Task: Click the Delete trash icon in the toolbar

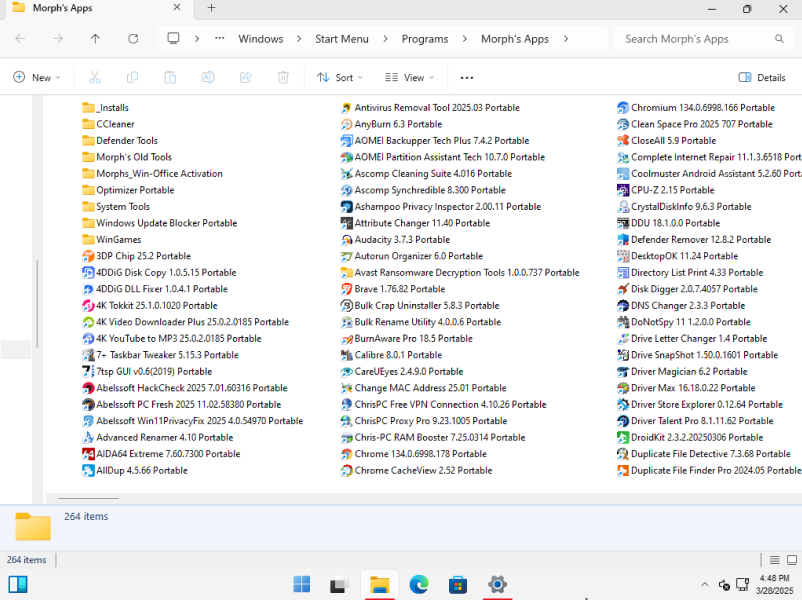Action: (x=283, y=77)
